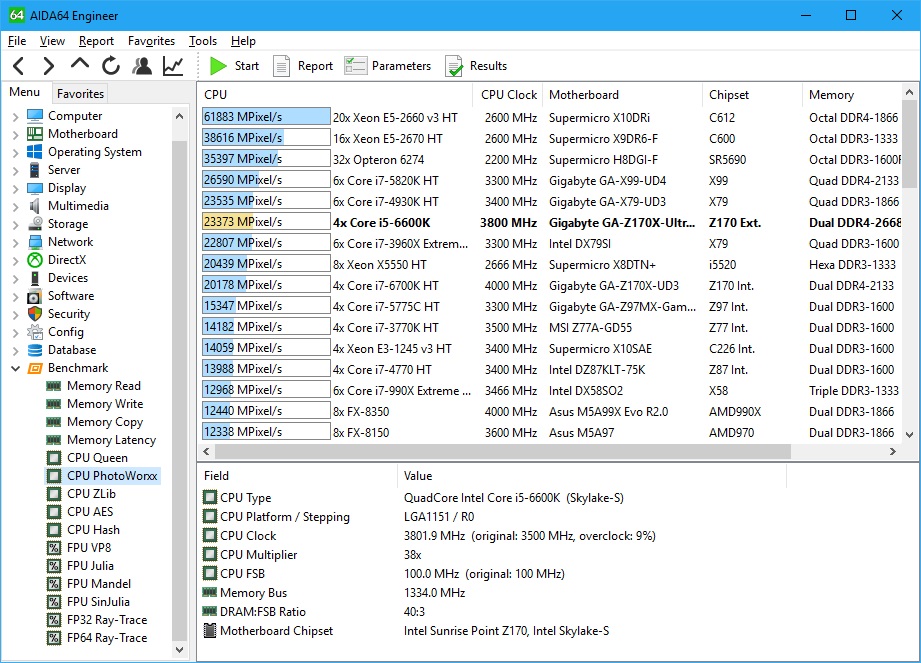The width and height of the screenshot is (921, 663).
Task: Select the Security shield icon
Action: click(35, 314)
